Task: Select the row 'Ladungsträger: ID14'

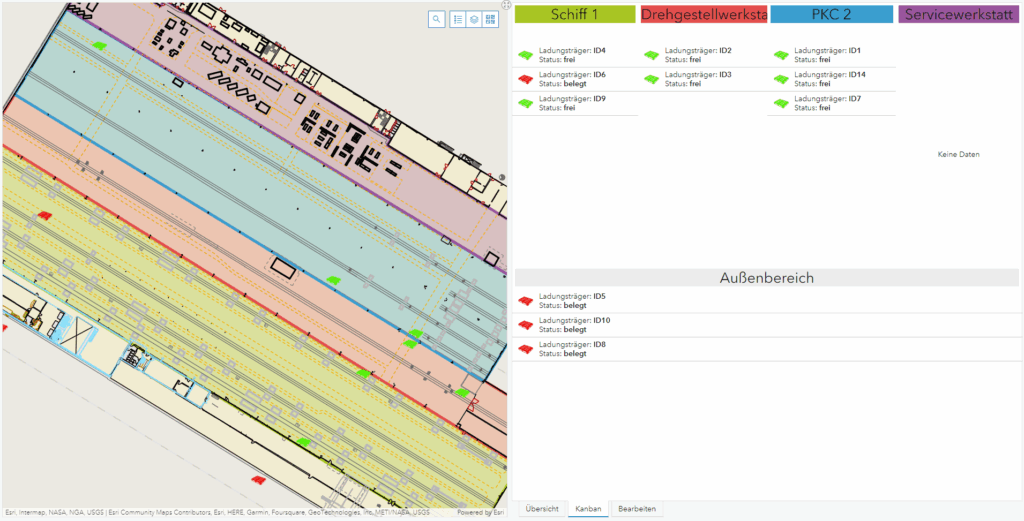Action: (x=831, y=79)
